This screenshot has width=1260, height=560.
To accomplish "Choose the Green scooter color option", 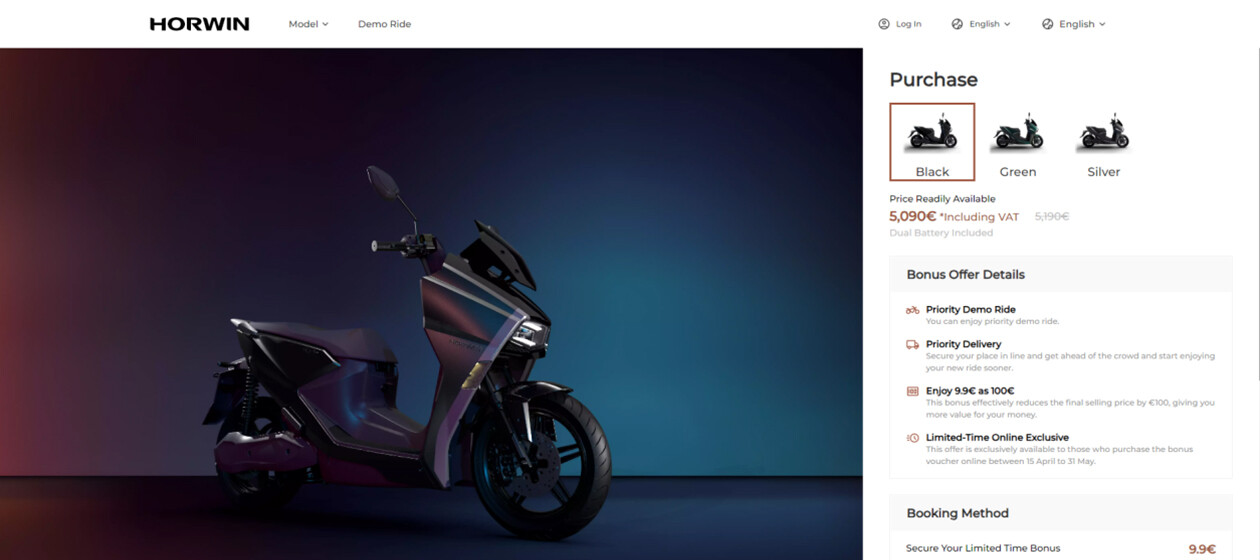I will tap(1018, 141).
